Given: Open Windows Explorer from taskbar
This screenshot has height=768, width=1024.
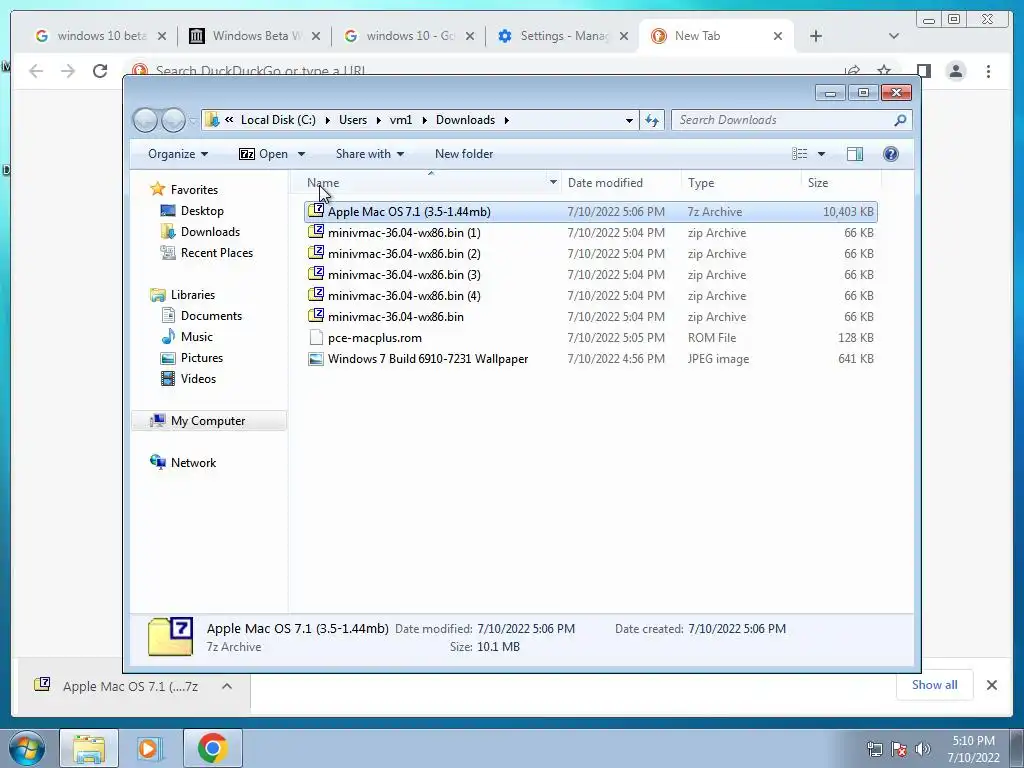Looking at the screenshot, I should [x=89, y=748].
